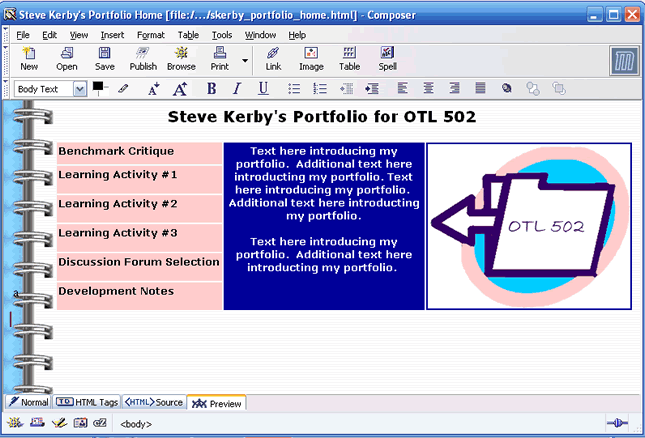Click the Table insert icon
This screenshot has height=438, width=645.
[x=349, y=58]
